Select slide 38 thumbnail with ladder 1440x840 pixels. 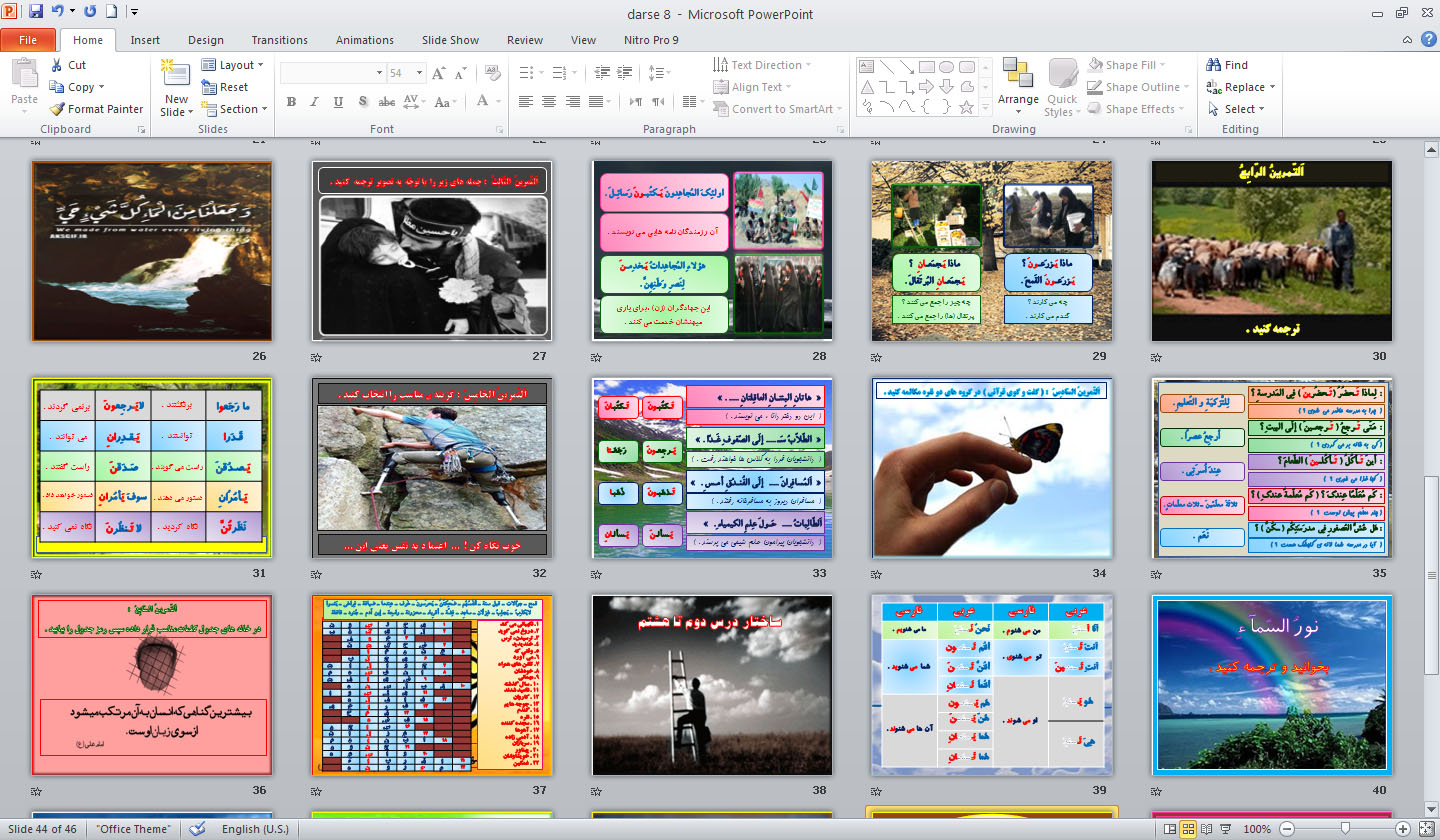tap(712, 685)
